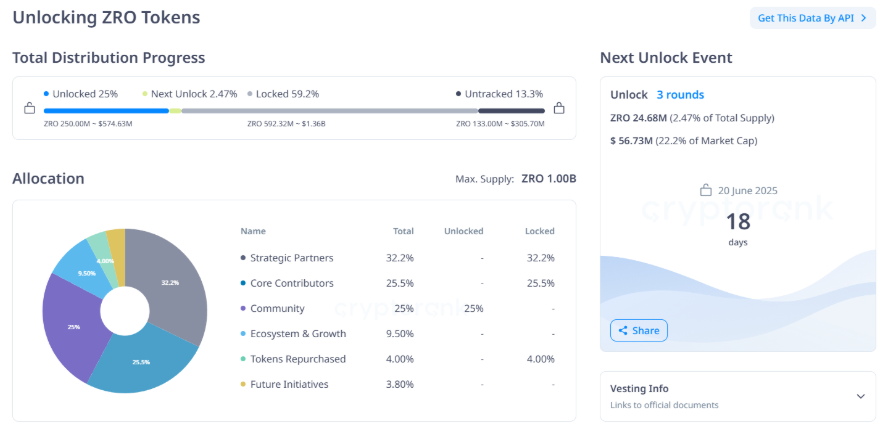This screenshot has width=893, height=429.
Task: Click the Get This Data By API button
Action: click(813, 18)
